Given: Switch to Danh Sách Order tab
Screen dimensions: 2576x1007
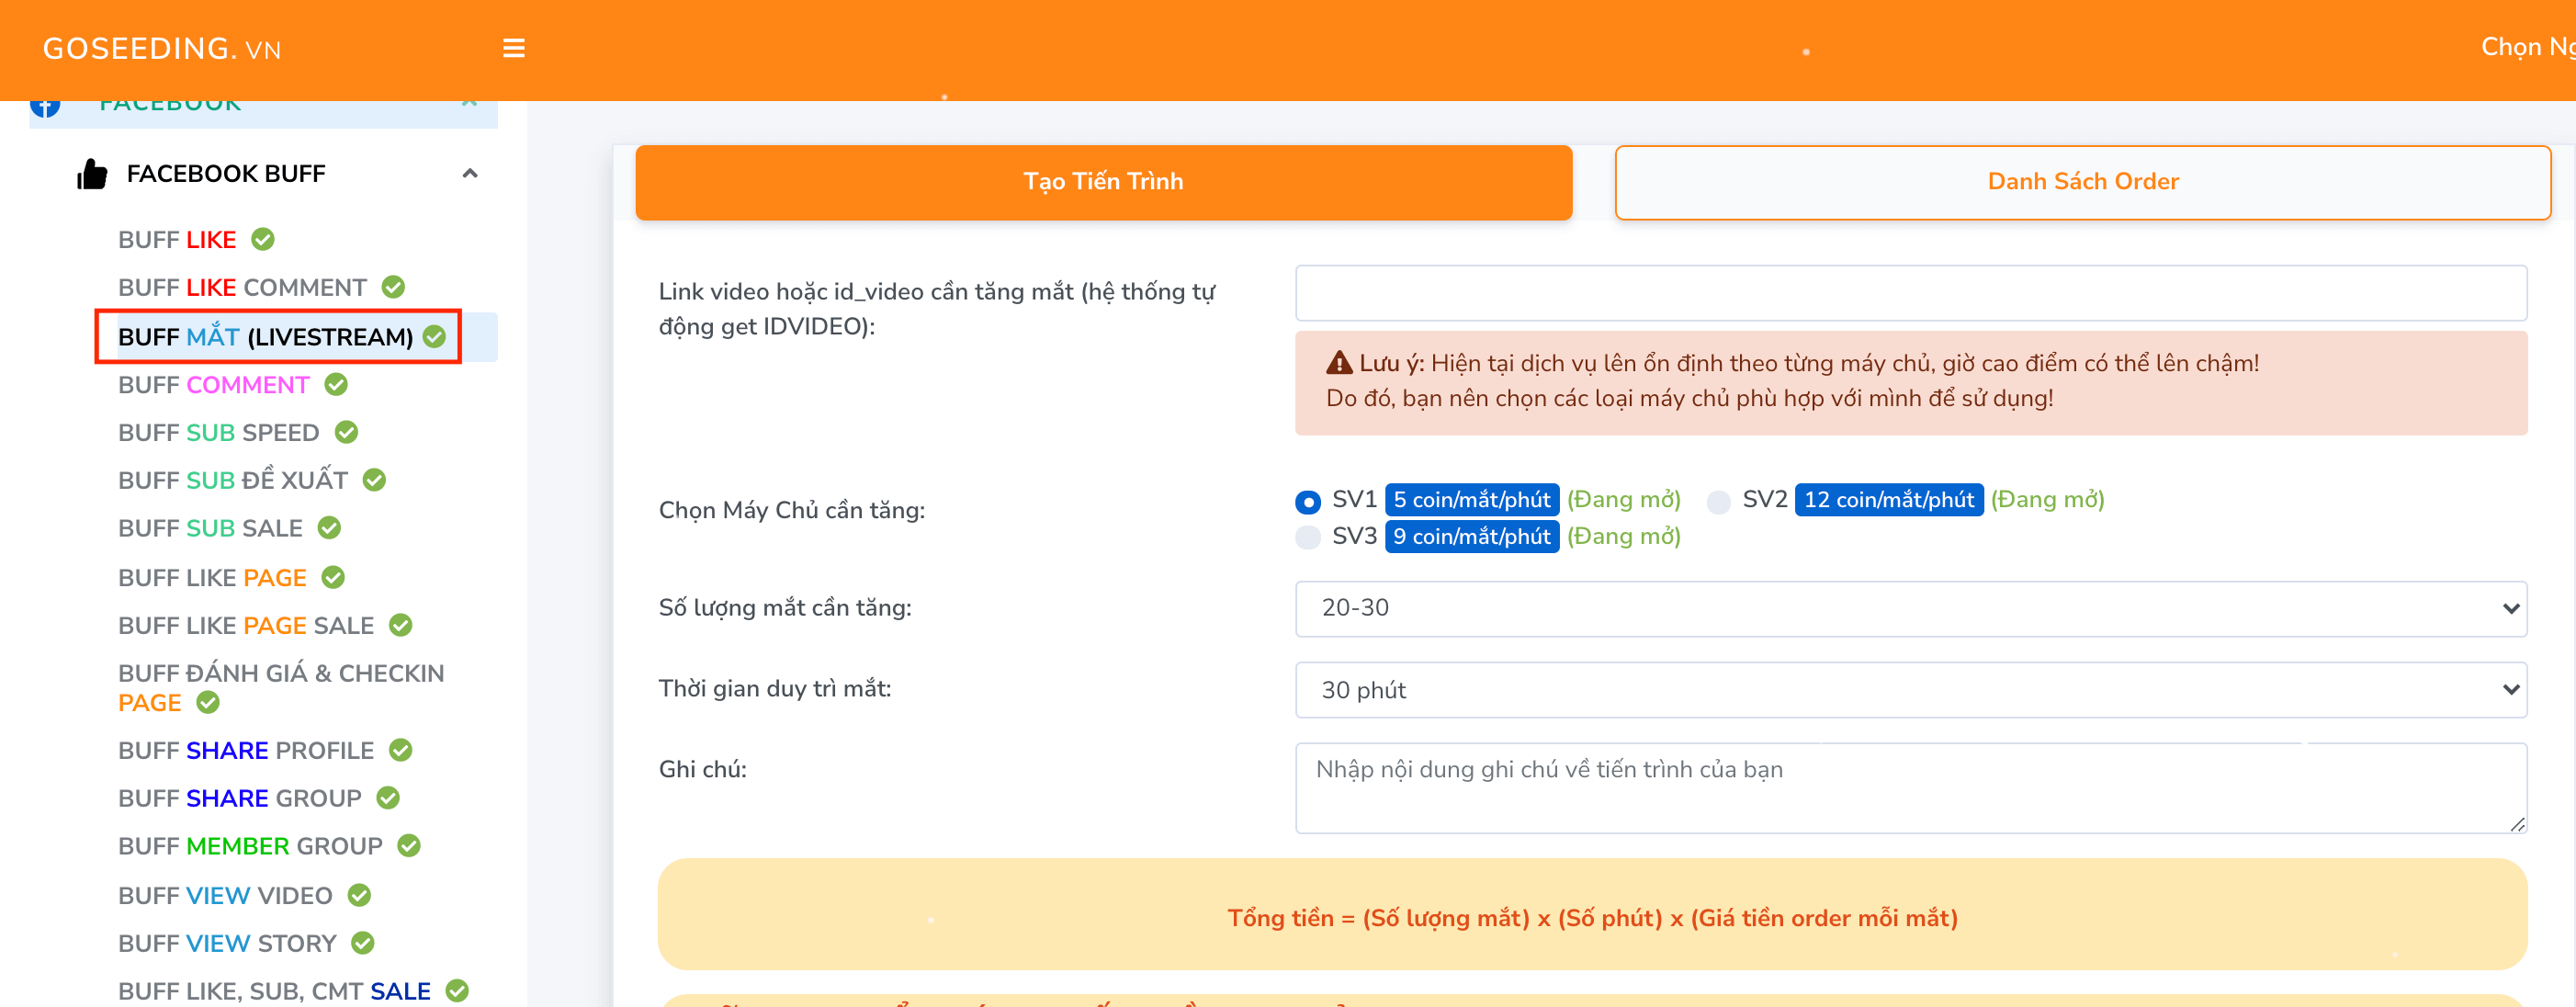Looking at the screenshot, I should (2082, 182).
